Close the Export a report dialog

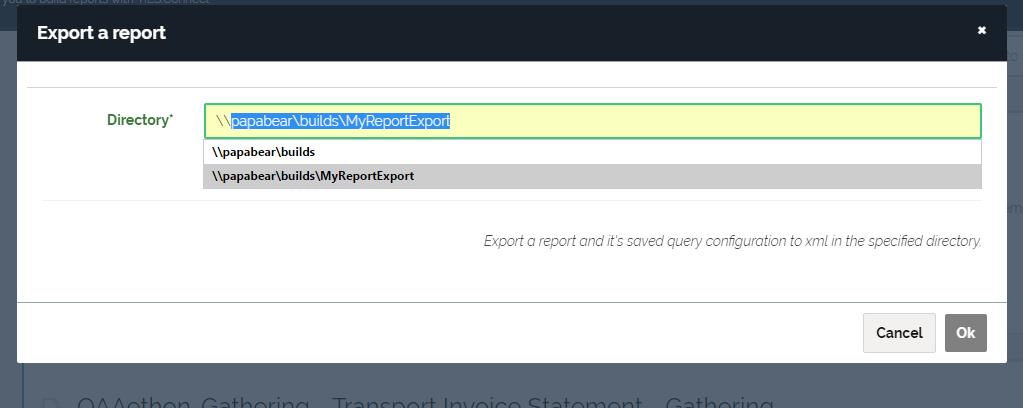click(981, 31)
